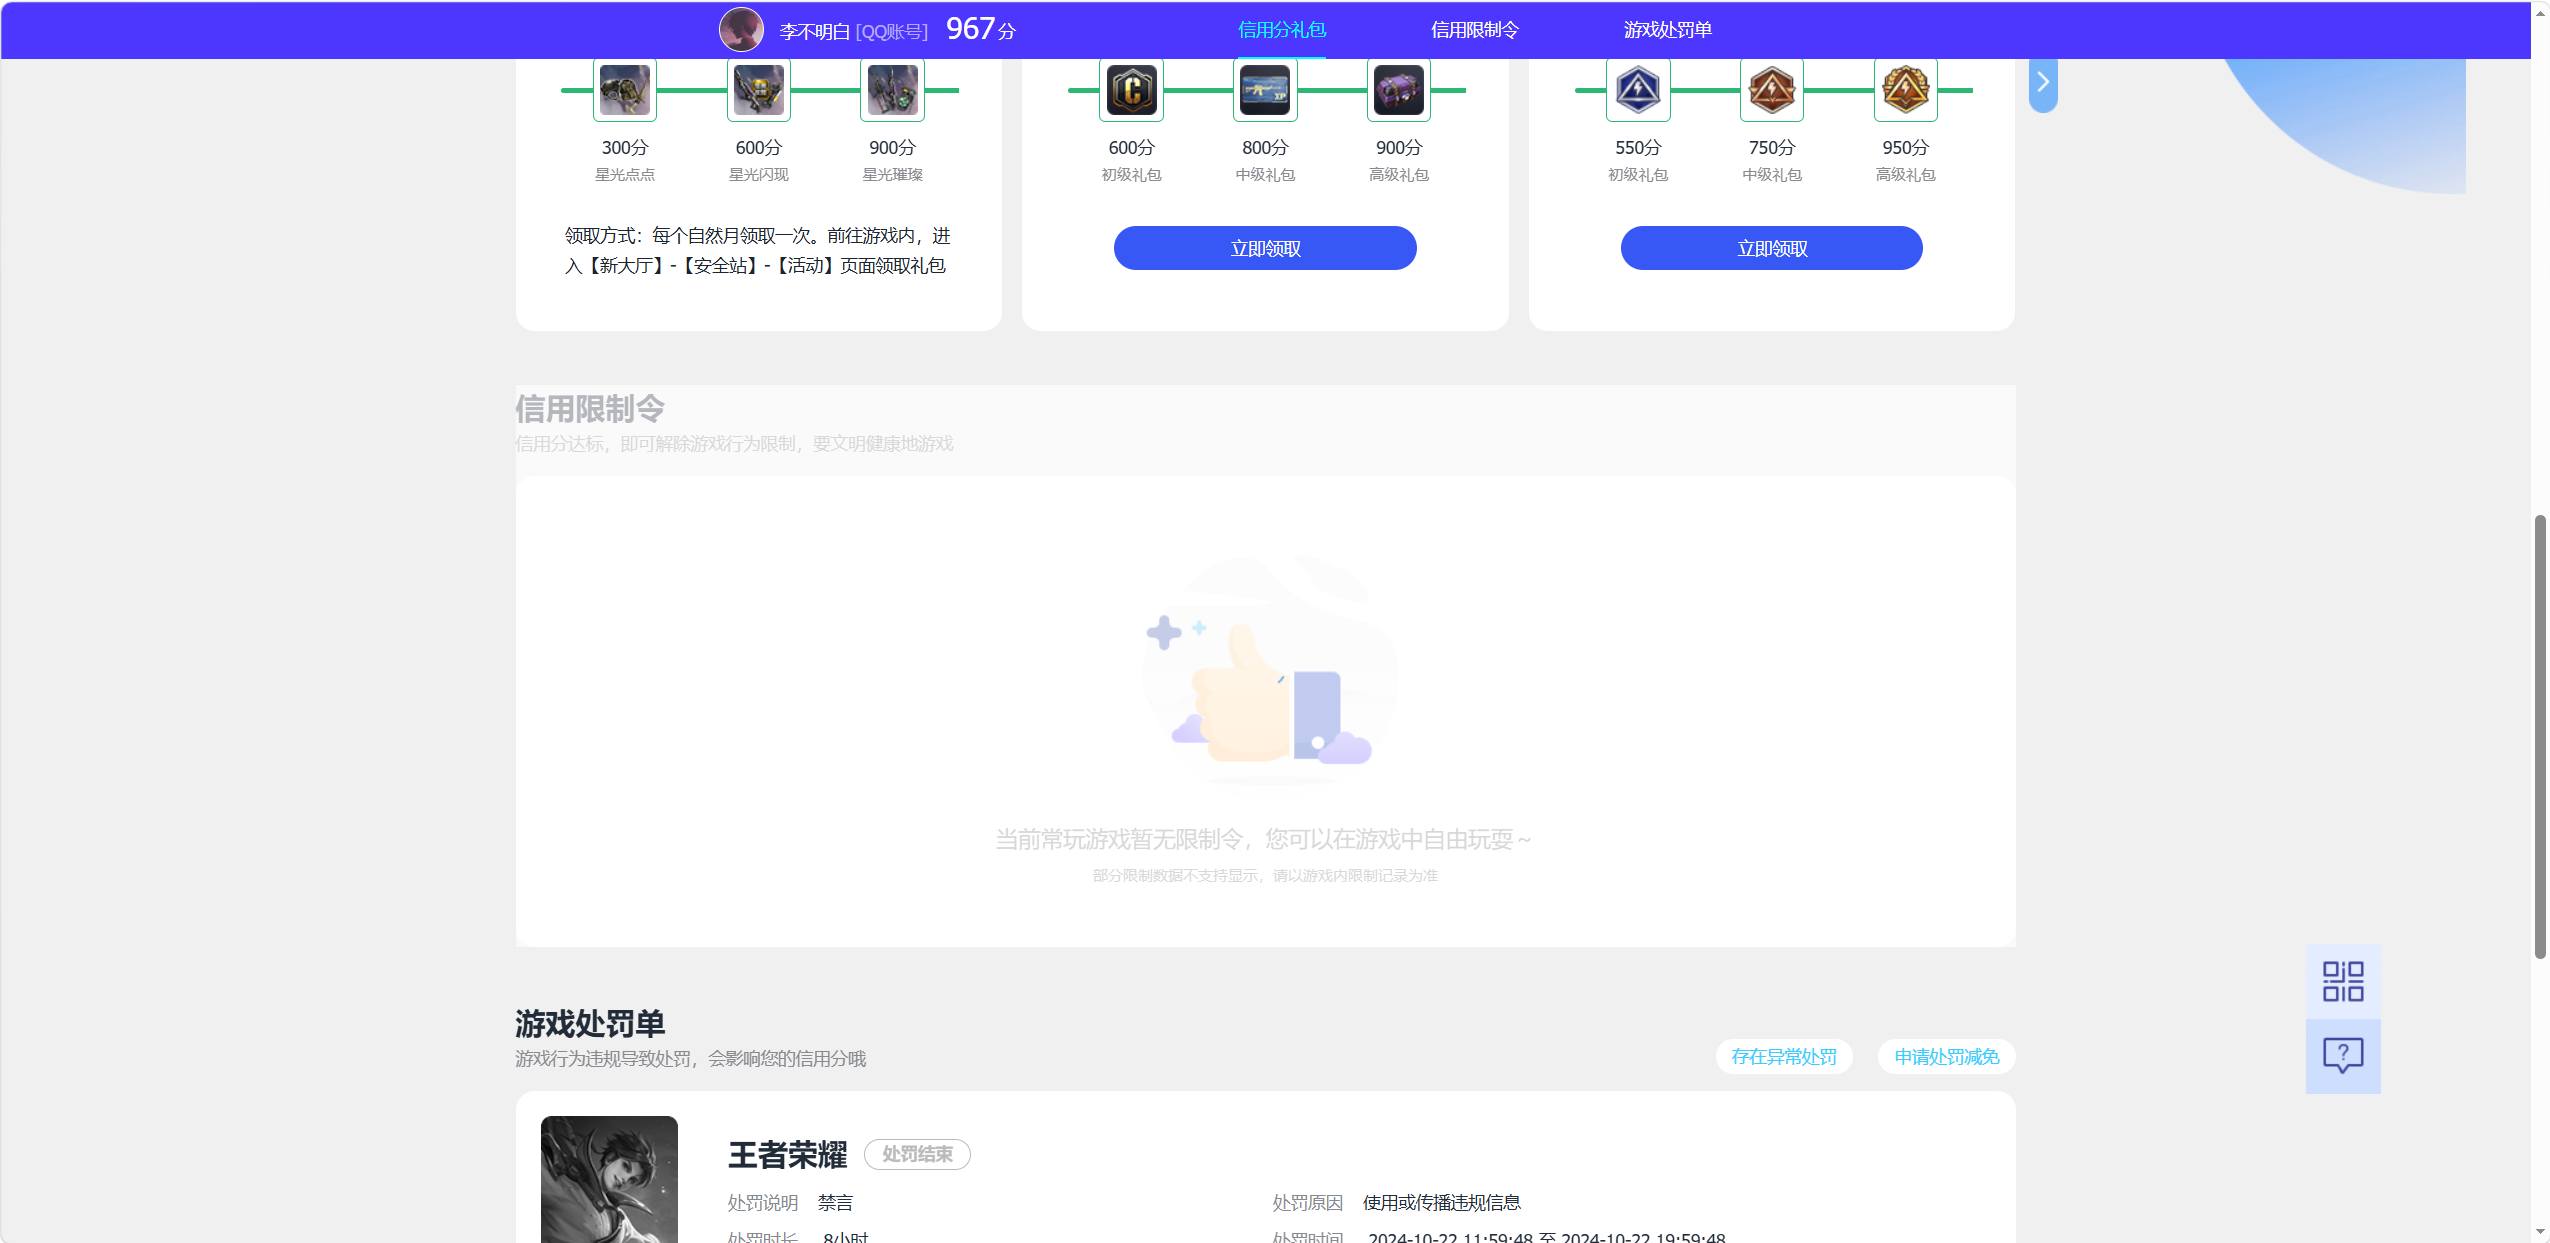Viewport: 2550px width, 1243px height.
Task: Click the 王者荣耀 game thumbnail
Action: (x=609, y=1179)
